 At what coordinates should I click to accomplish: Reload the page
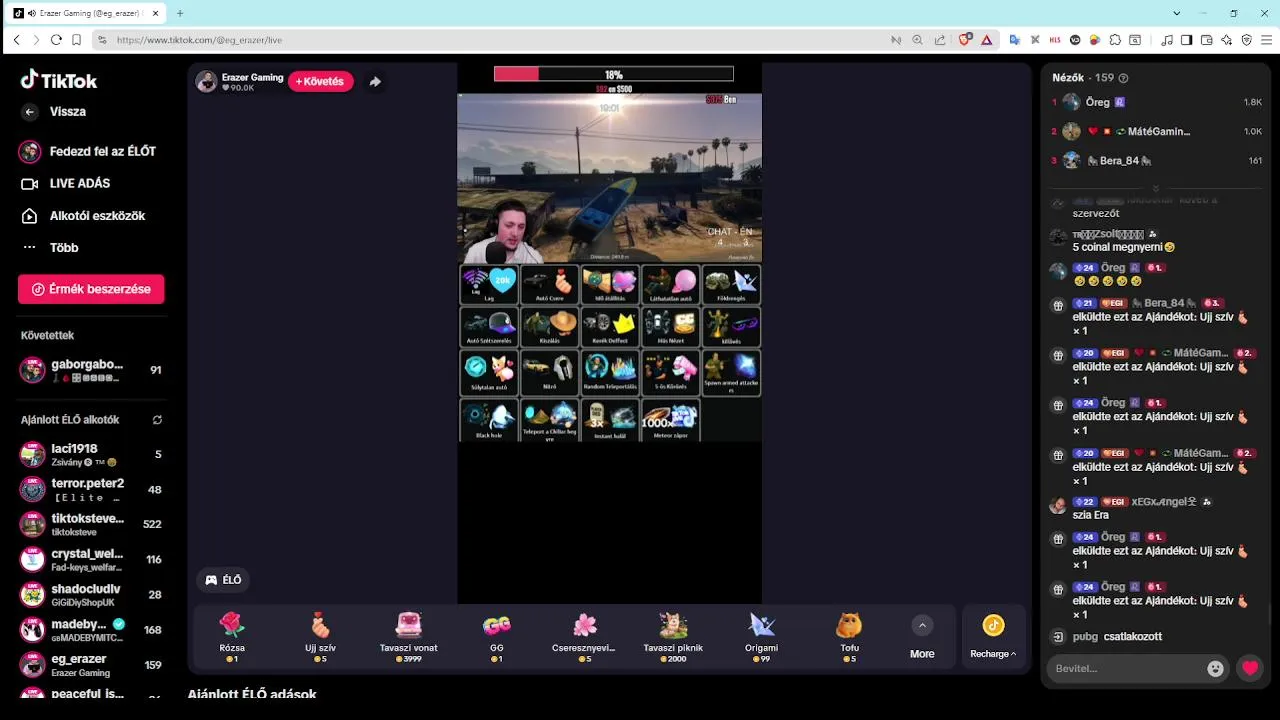56,40
